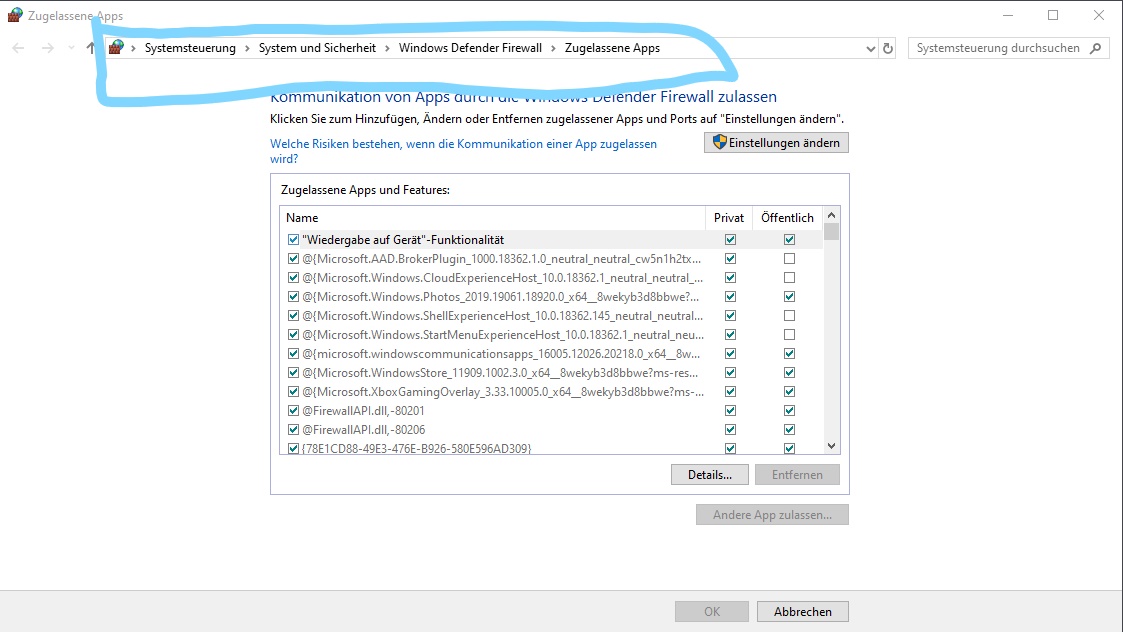This screenshot has height=632, width=1123.
Task: Select the windowscommunicationsapps list row
Action: coord(551,353)
